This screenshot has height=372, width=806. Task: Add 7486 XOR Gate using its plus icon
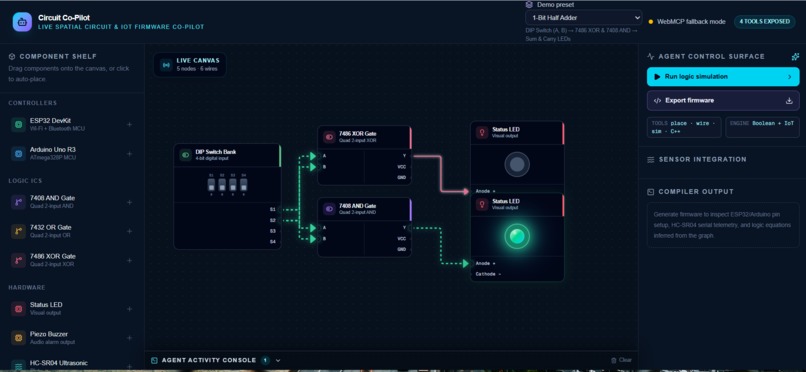click(129, 260)
